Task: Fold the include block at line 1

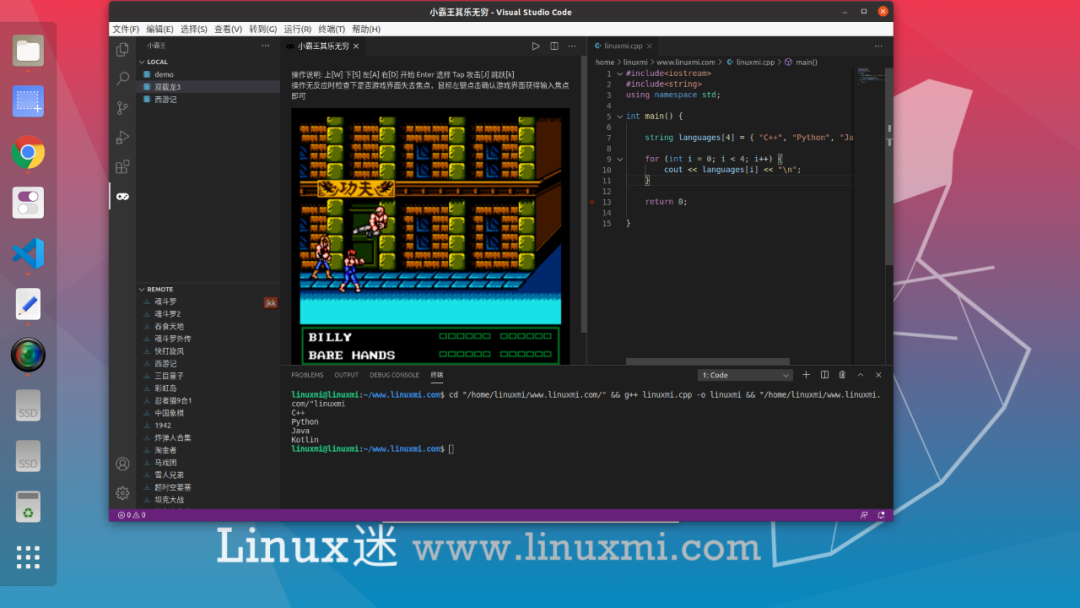Action: (620, 73)
